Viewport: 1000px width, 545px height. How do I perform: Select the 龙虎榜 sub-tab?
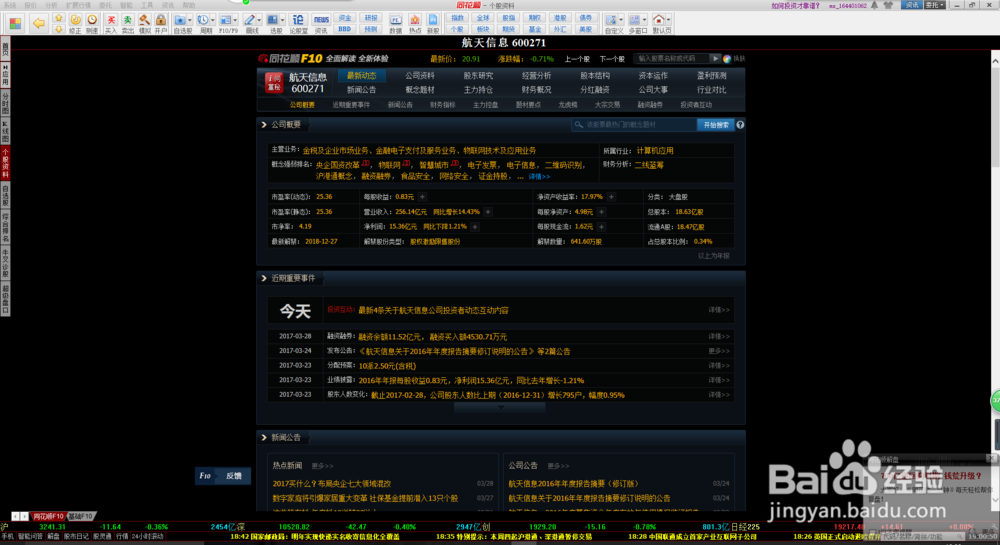pos(568,105)
